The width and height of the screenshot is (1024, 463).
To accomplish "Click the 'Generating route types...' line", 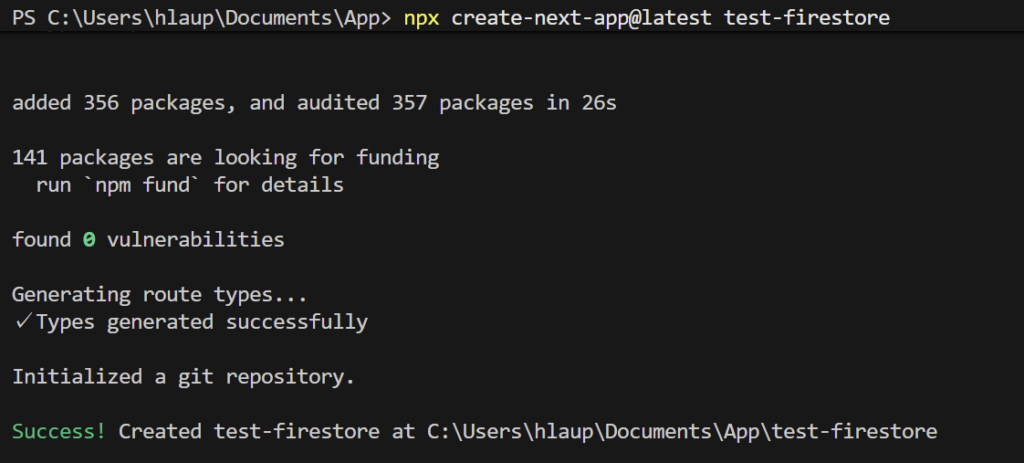I will (159, 295).
